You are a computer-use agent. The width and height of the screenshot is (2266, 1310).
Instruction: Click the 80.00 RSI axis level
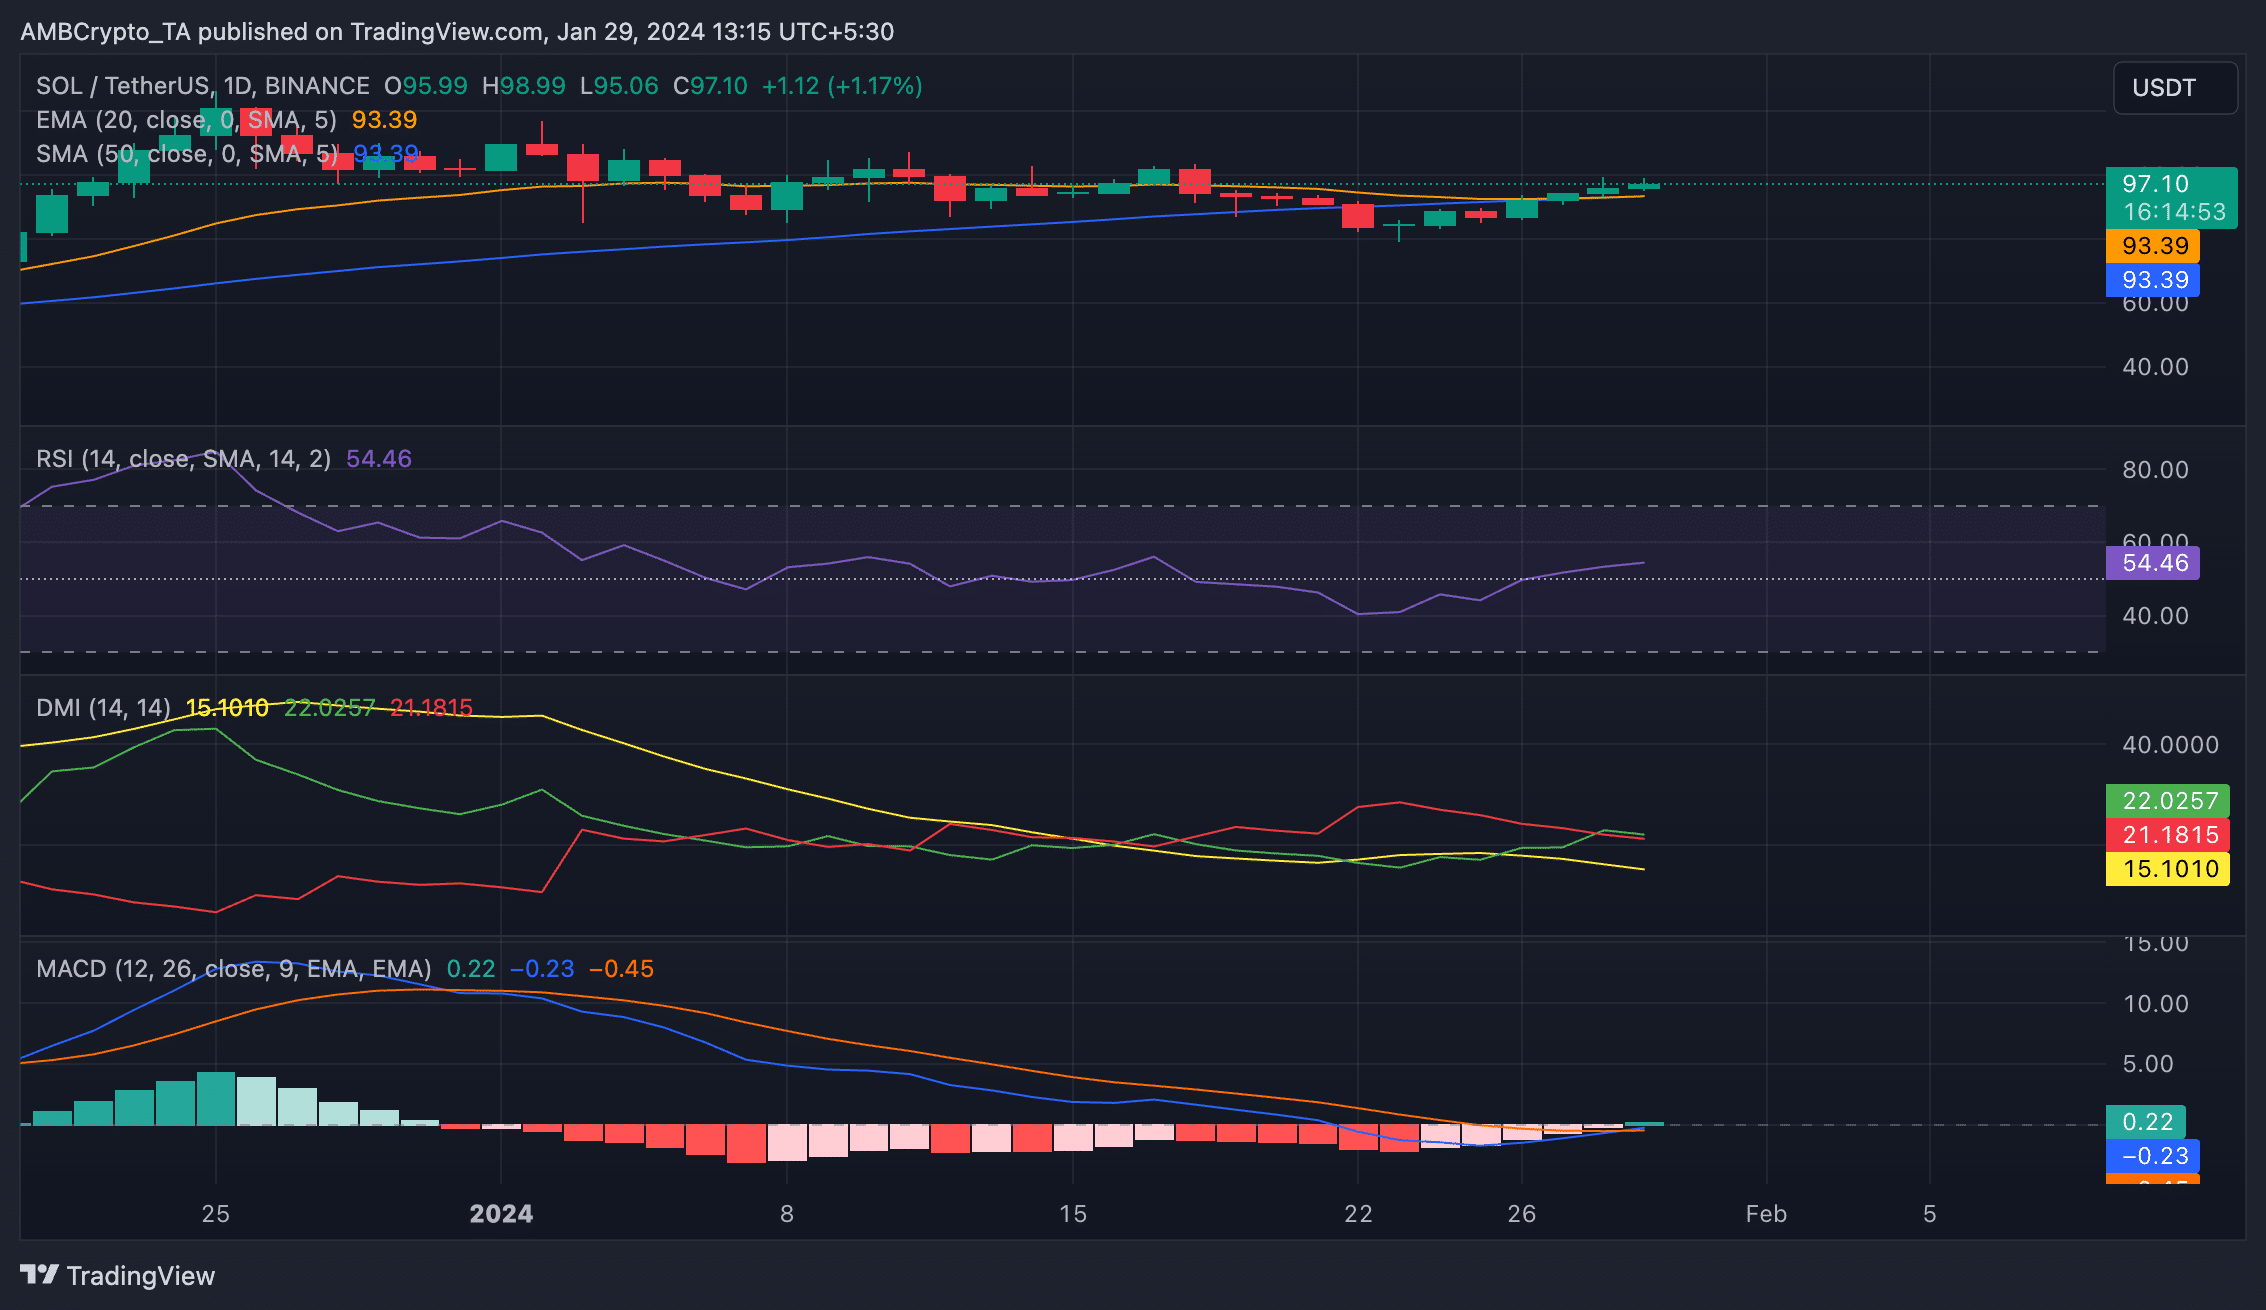pos(2155,470)
